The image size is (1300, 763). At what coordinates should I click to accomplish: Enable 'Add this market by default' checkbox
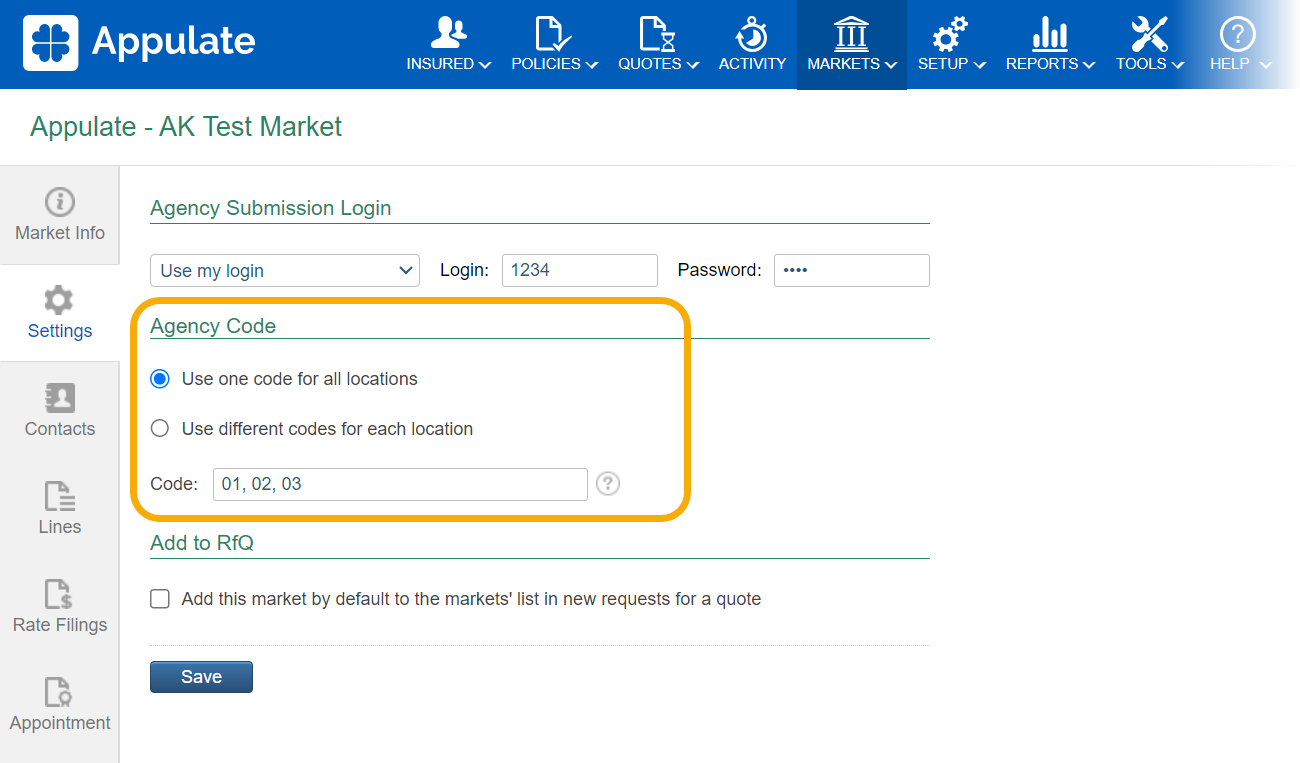click(160, 599)
